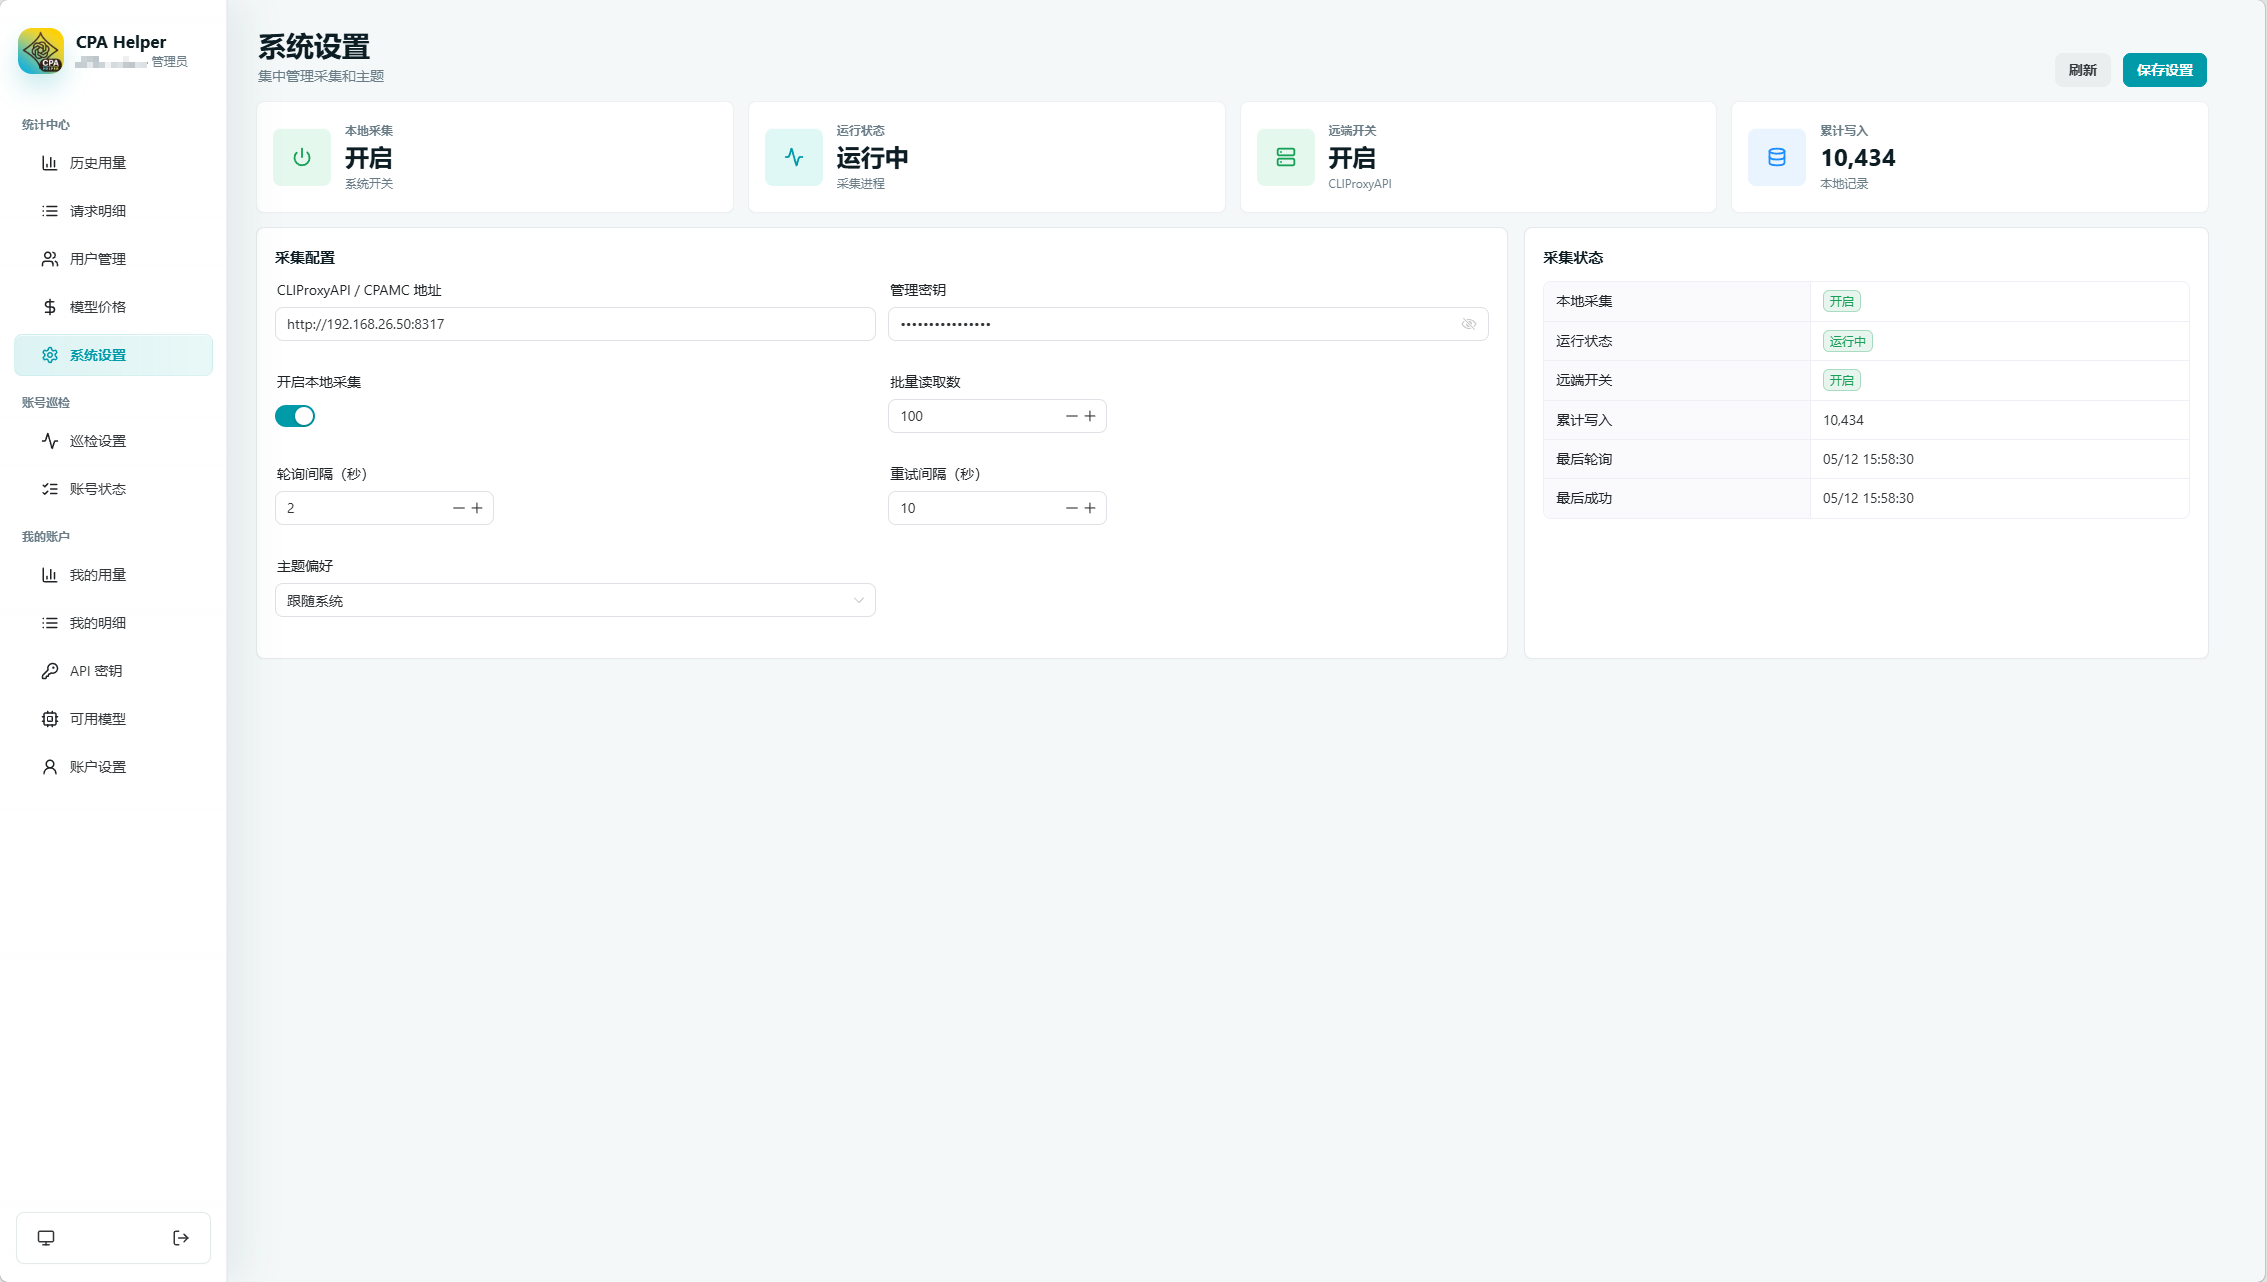Image resolution: width=2267 pixels, height=1282 pixels.
Task: Toggle the 开启本地采集 switch
Action: point(295,416)
